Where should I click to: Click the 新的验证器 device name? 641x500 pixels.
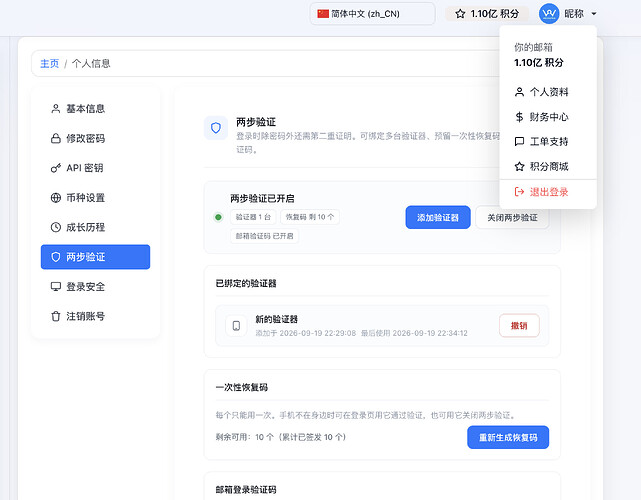(x=276, y=319)
